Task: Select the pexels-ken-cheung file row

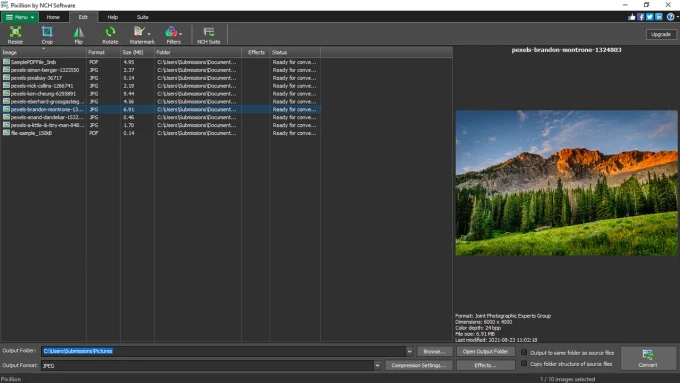Action: 160,94
